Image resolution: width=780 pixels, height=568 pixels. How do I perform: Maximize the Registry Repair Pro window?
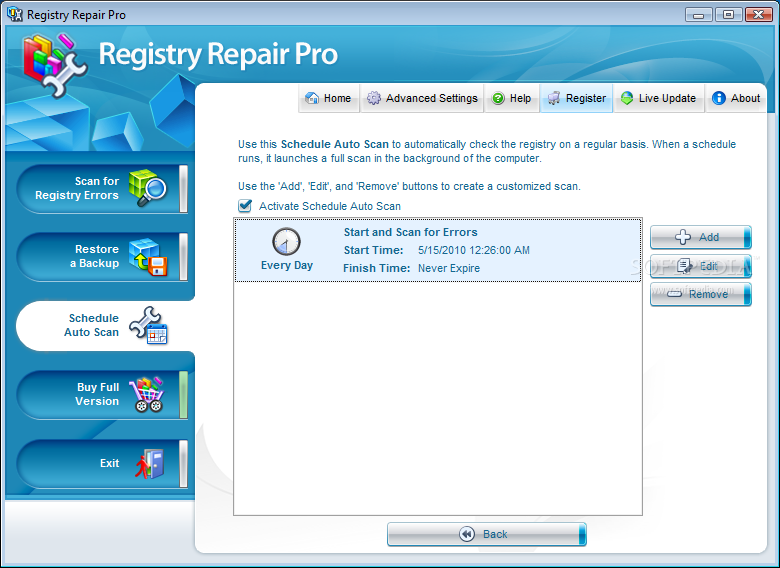click(728, 14)
